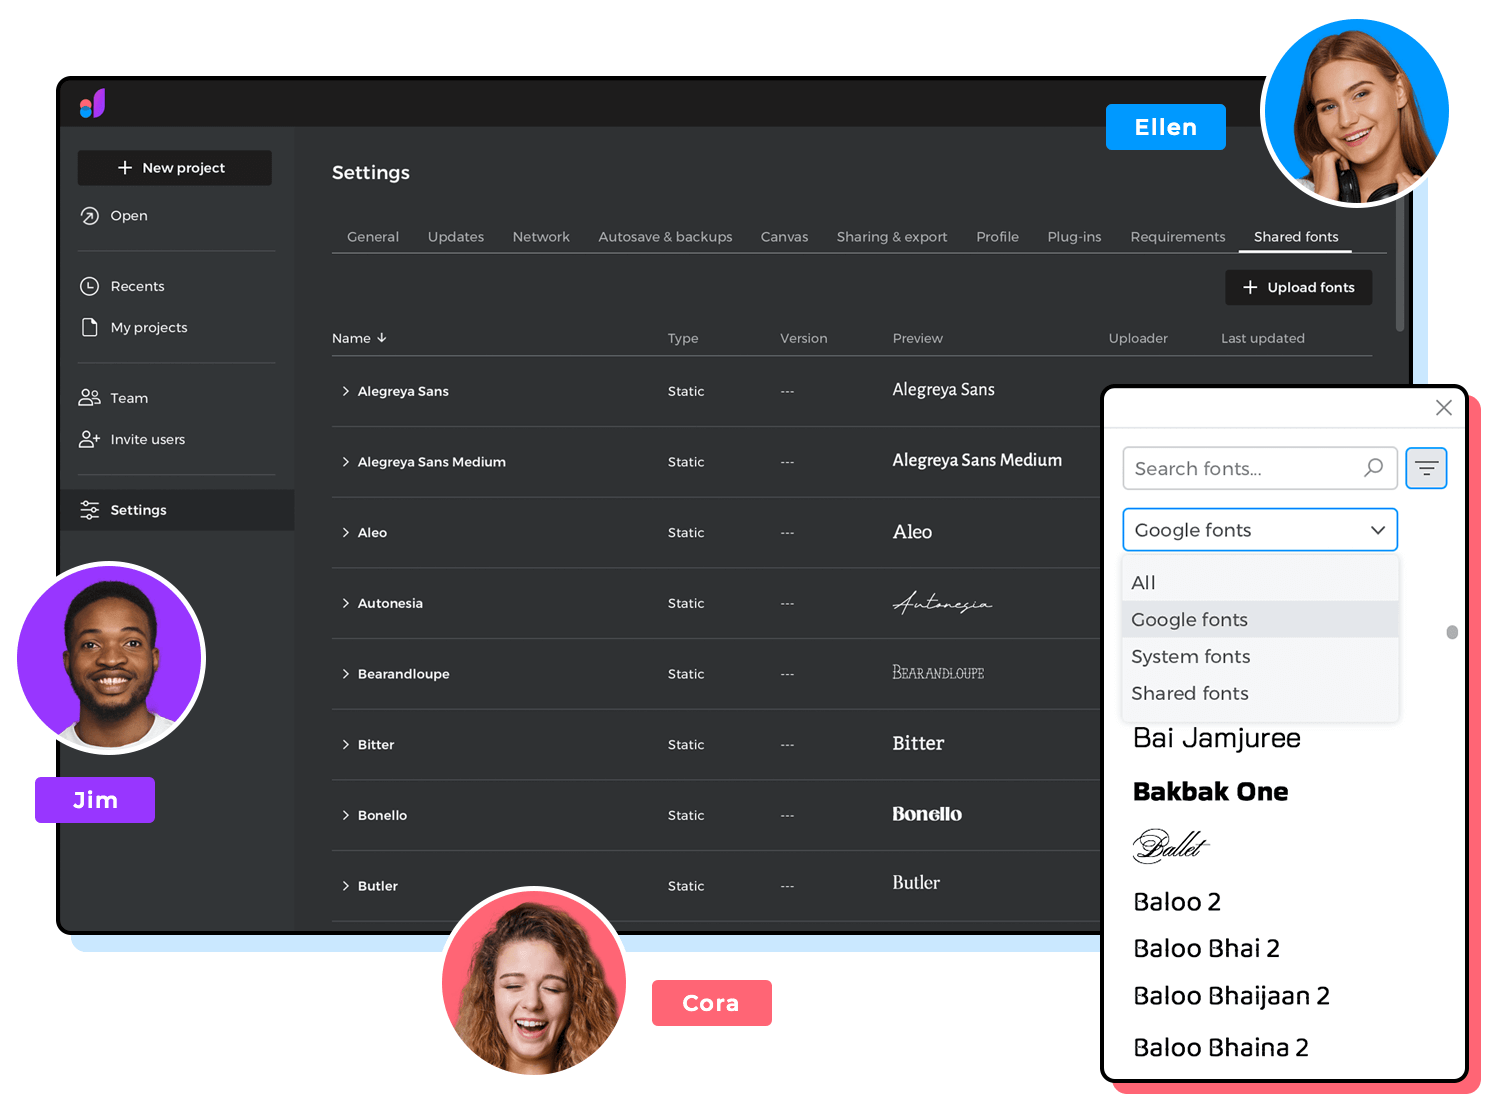
Task: Select the Bai Jamjuree font
Action: tap(1217, 738)
